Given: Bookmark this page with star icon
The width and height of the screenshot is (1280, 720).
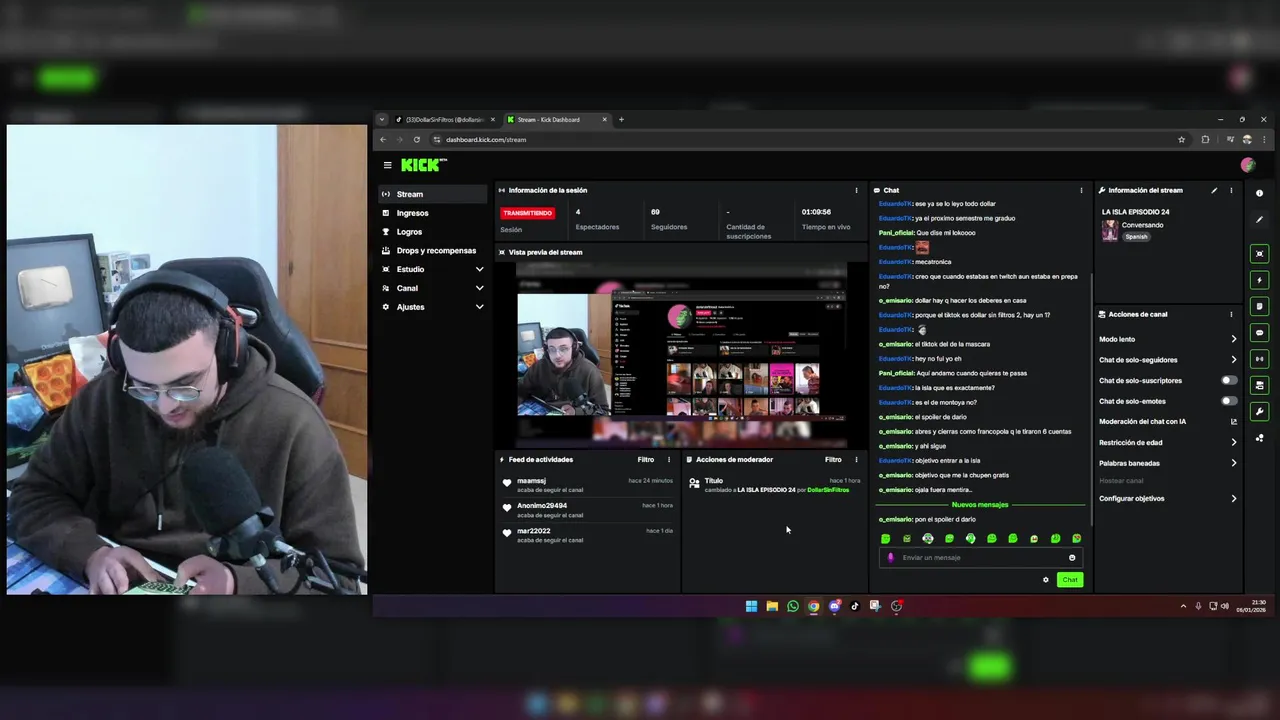Looking at the screenshot, I should [1181, 140].
